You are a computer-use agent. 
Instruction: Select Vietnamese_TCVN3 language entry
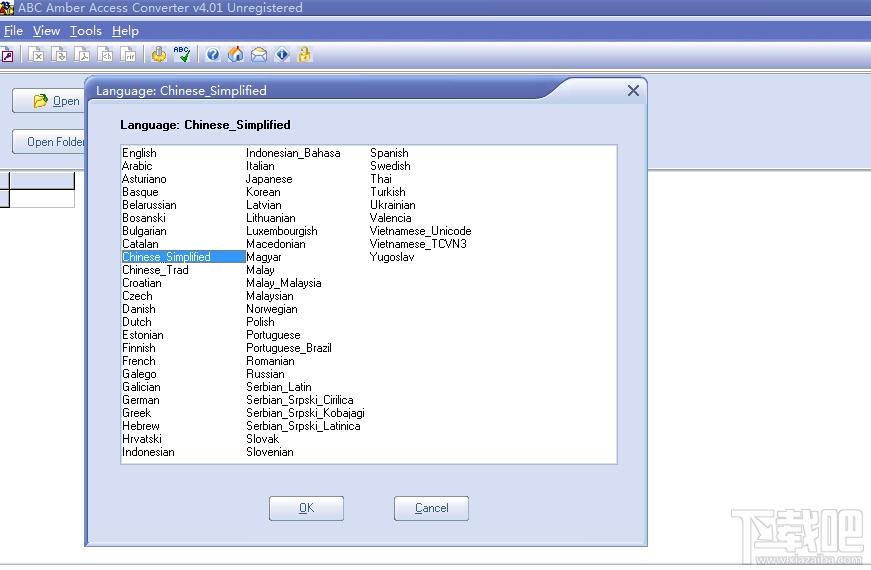click(418, 243)
